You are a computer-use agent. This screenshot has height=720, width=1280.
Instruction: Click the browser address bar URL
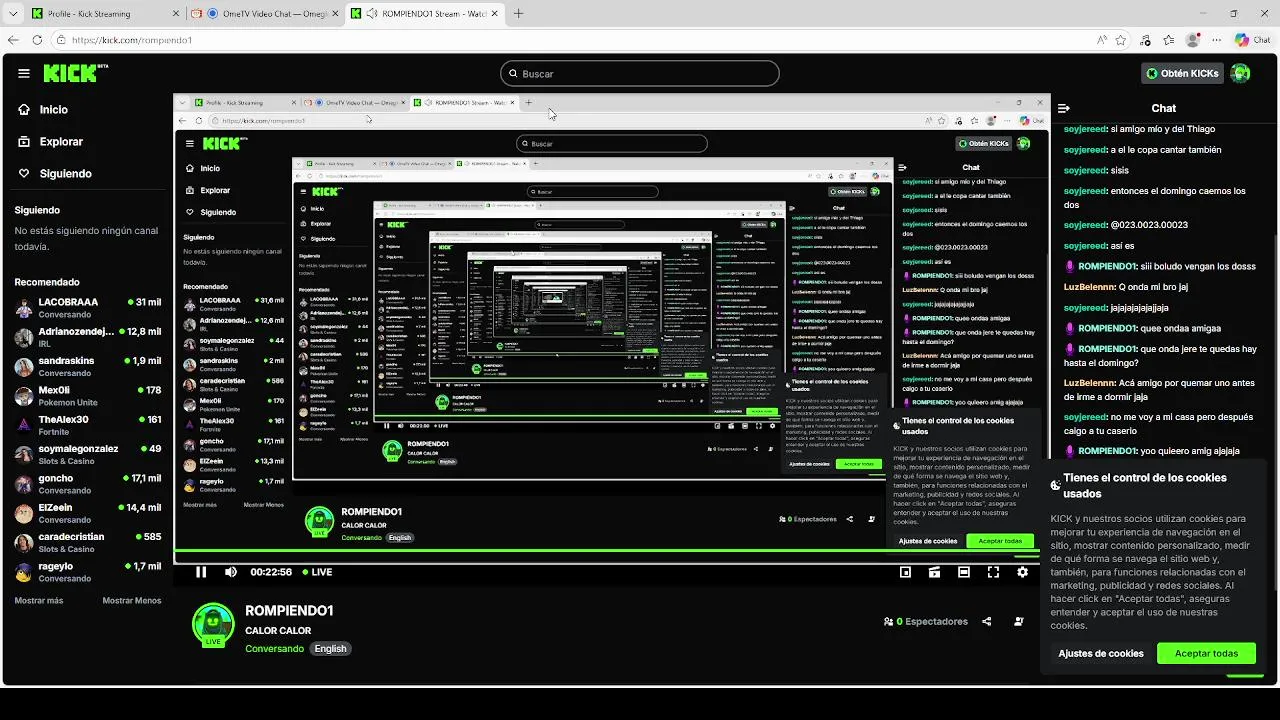[x=131, y=40]
